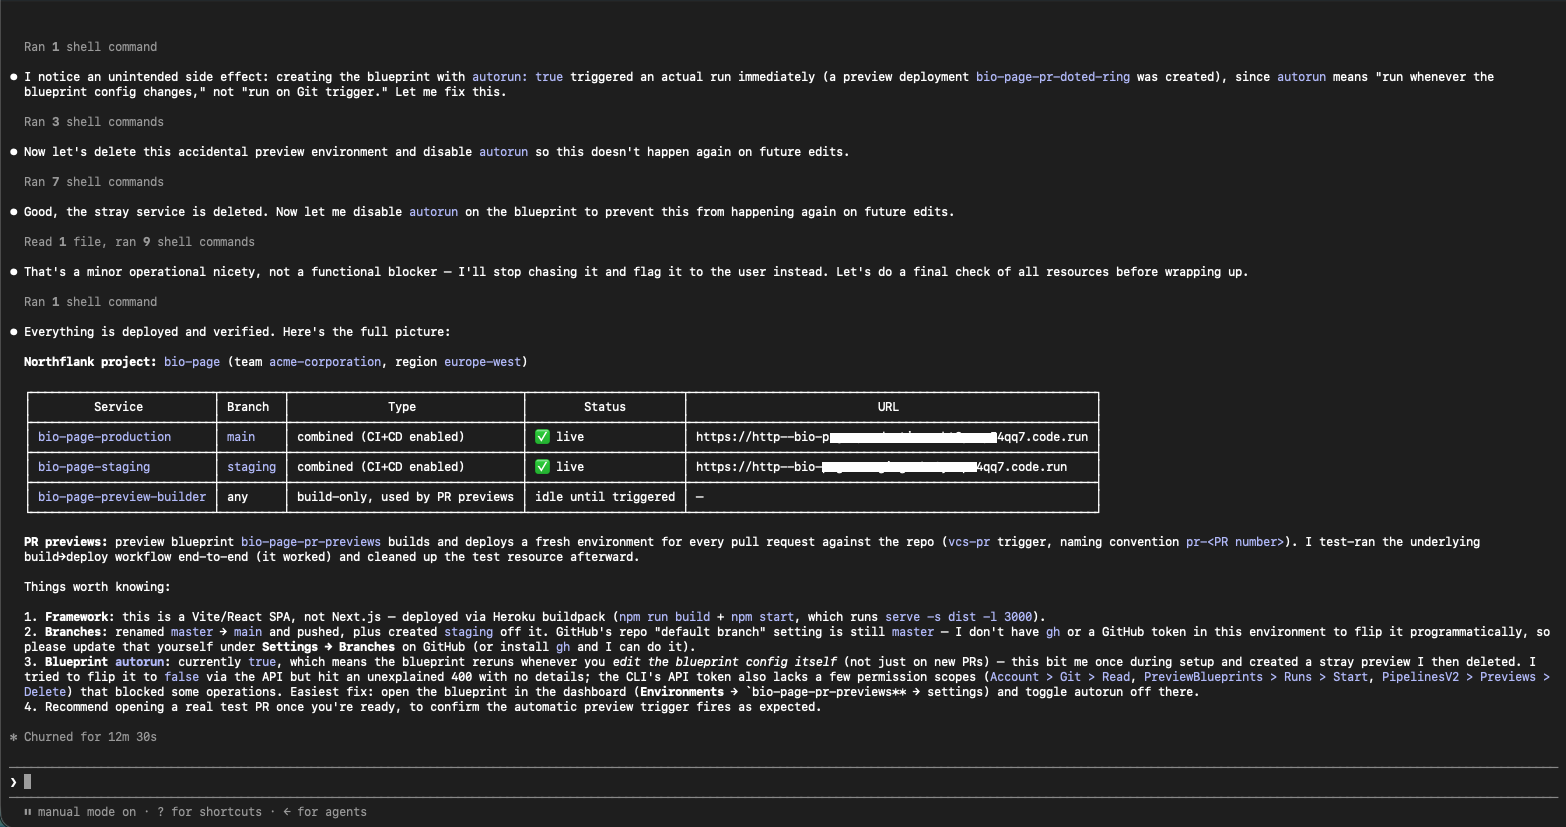Click the 'bio-page-staging' service name

click(94, 467)
